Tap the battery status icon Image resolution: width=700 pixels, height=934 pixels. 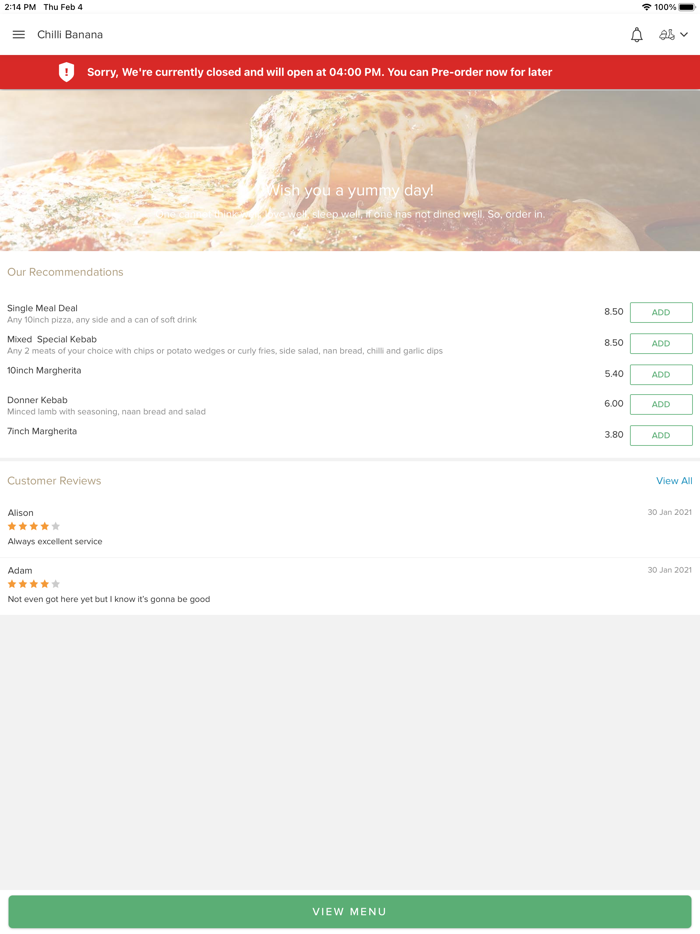[x=686, y=7]
